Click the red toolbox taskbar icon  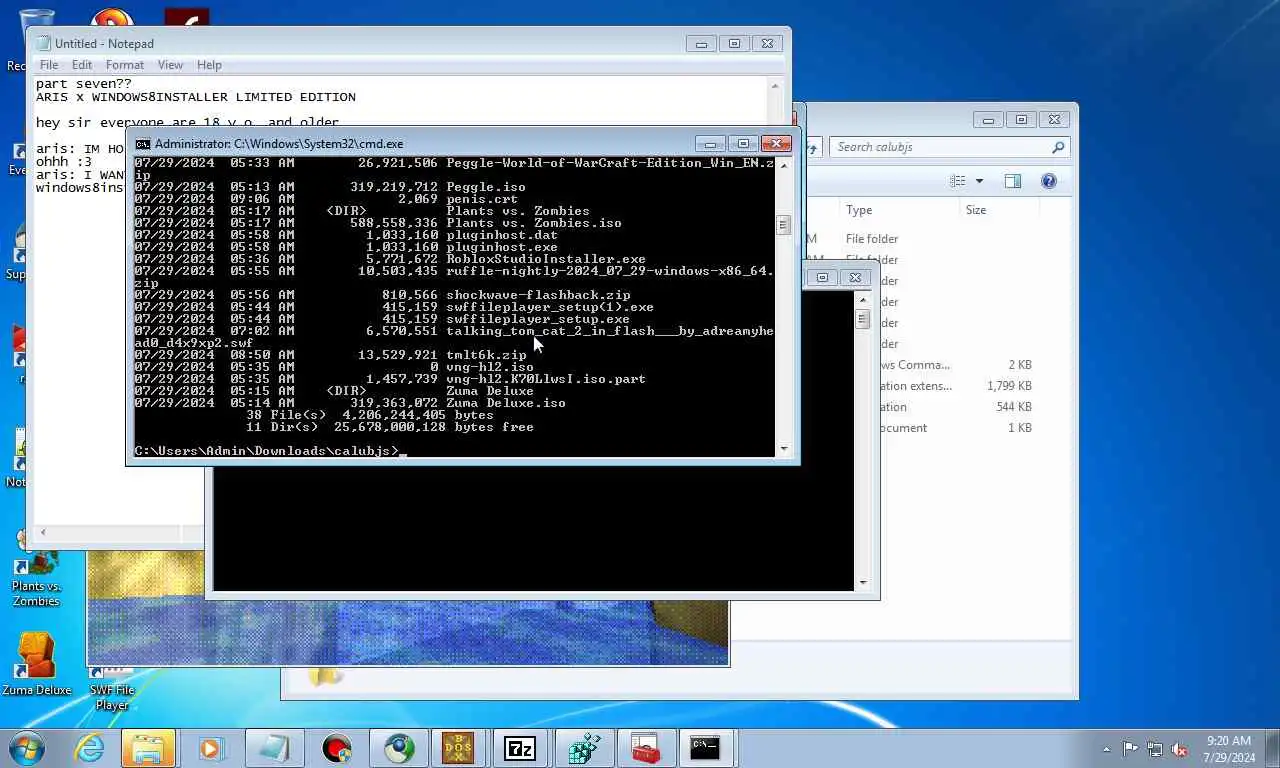[x=645, y=748]
